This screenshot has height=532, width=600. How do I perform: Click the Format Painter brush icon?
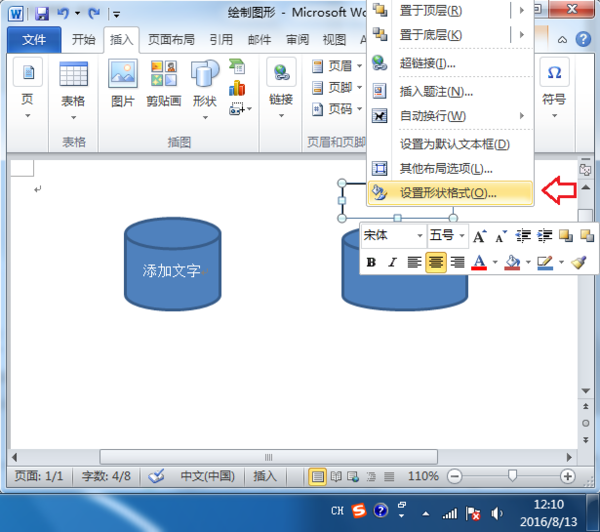pyautogui.click(x=579, y=262)
